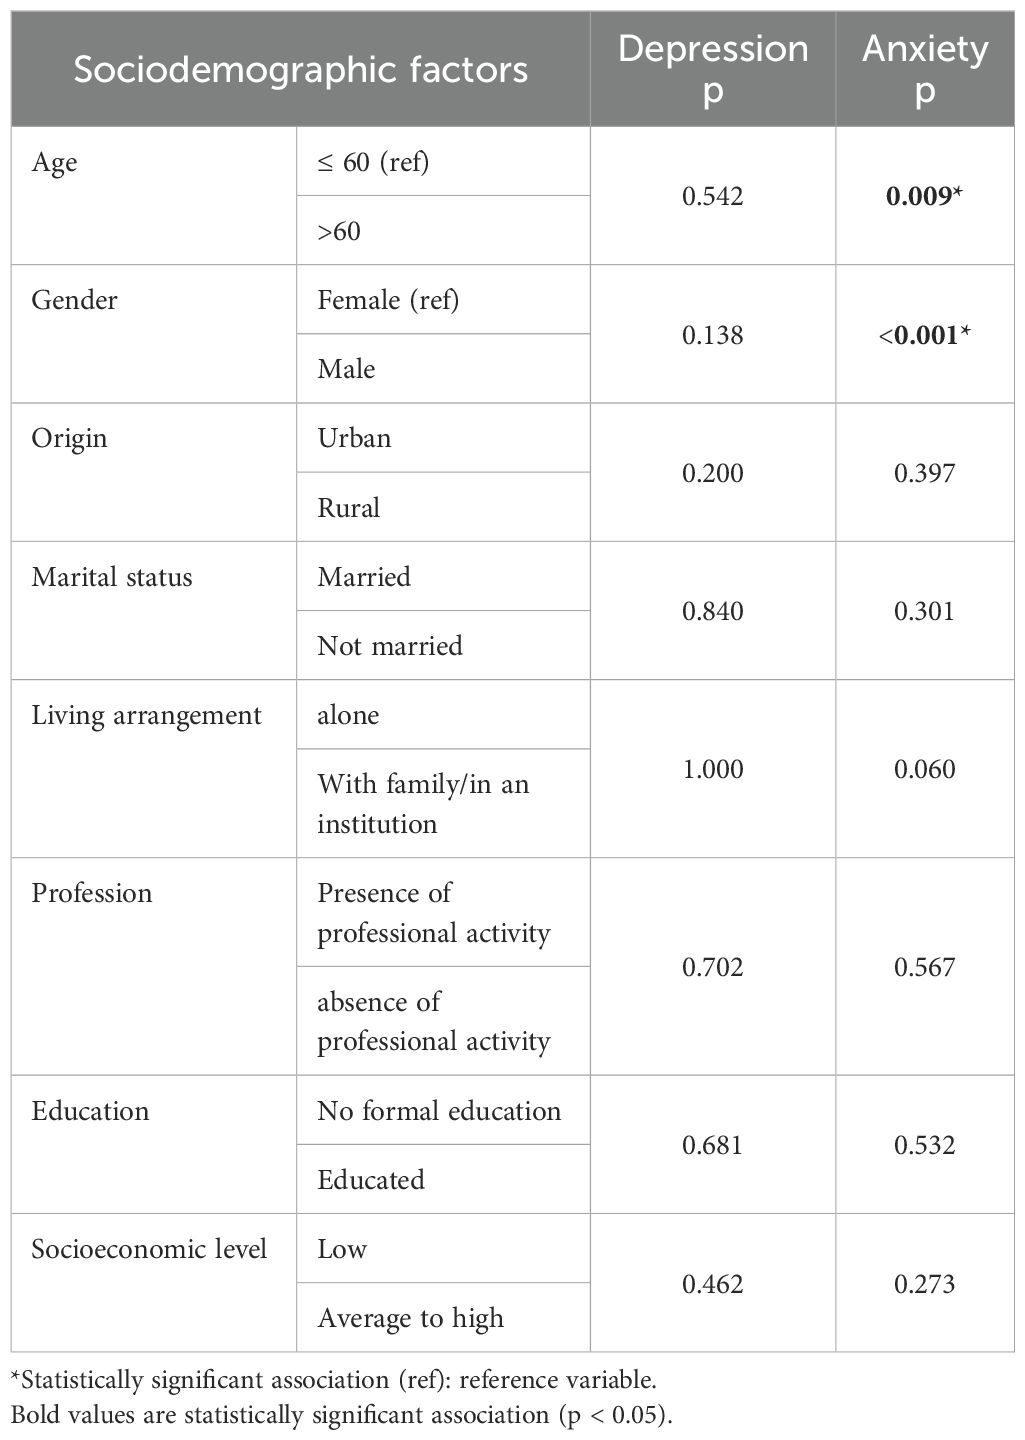
Task: Click the absence of professional activity cell
Action: click(x=434, y=1021)
